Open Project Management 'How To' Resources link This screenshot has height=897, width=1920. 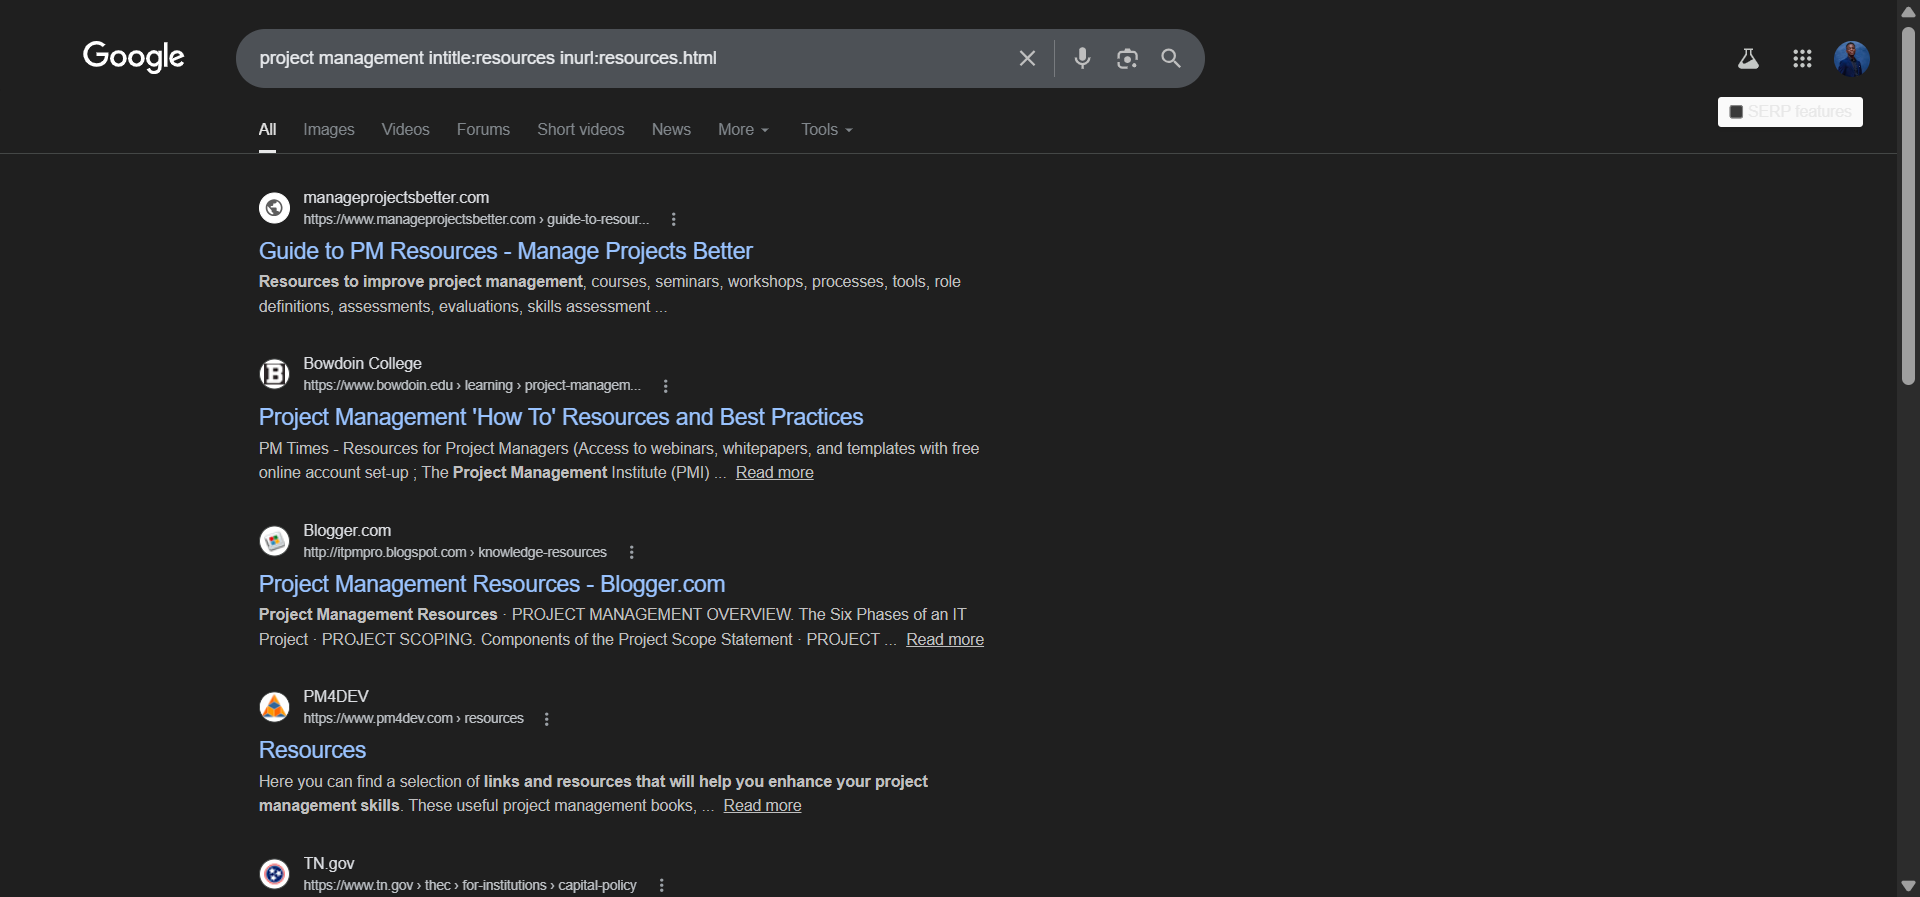(x=561, y=417)
